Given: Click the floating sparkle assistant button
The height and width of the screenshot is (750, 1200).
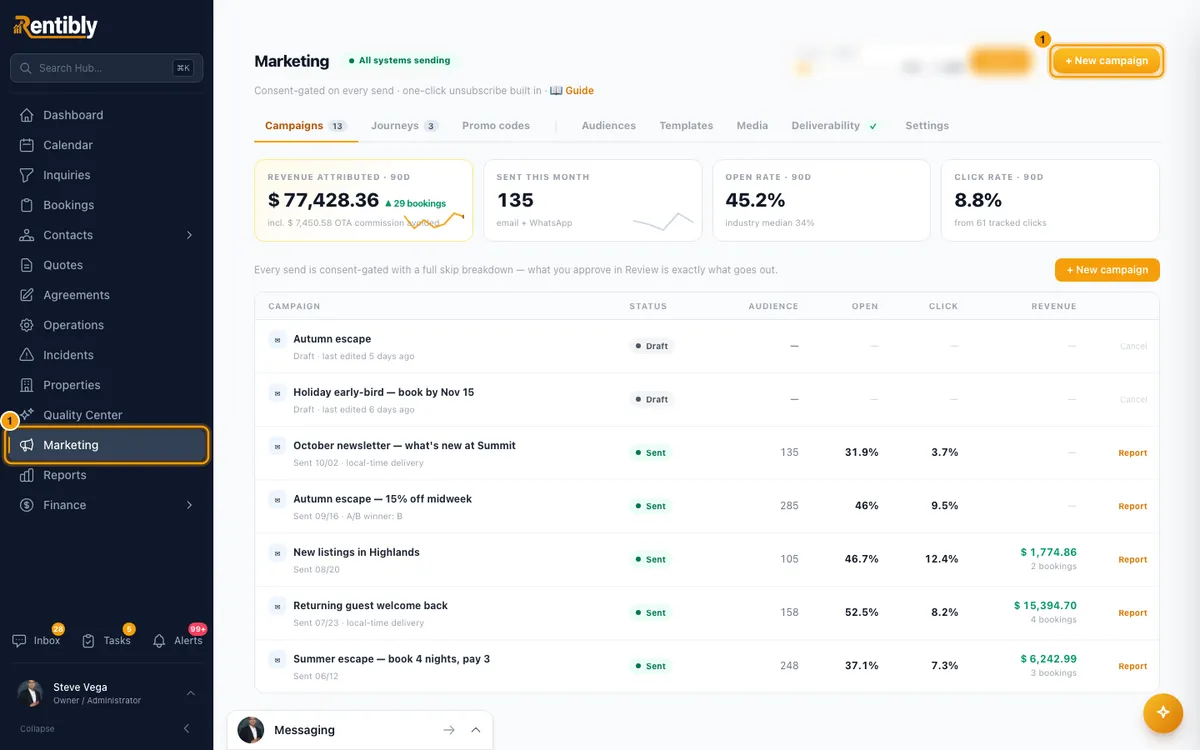Looking at the screenshot, I should pos(1163,712).
